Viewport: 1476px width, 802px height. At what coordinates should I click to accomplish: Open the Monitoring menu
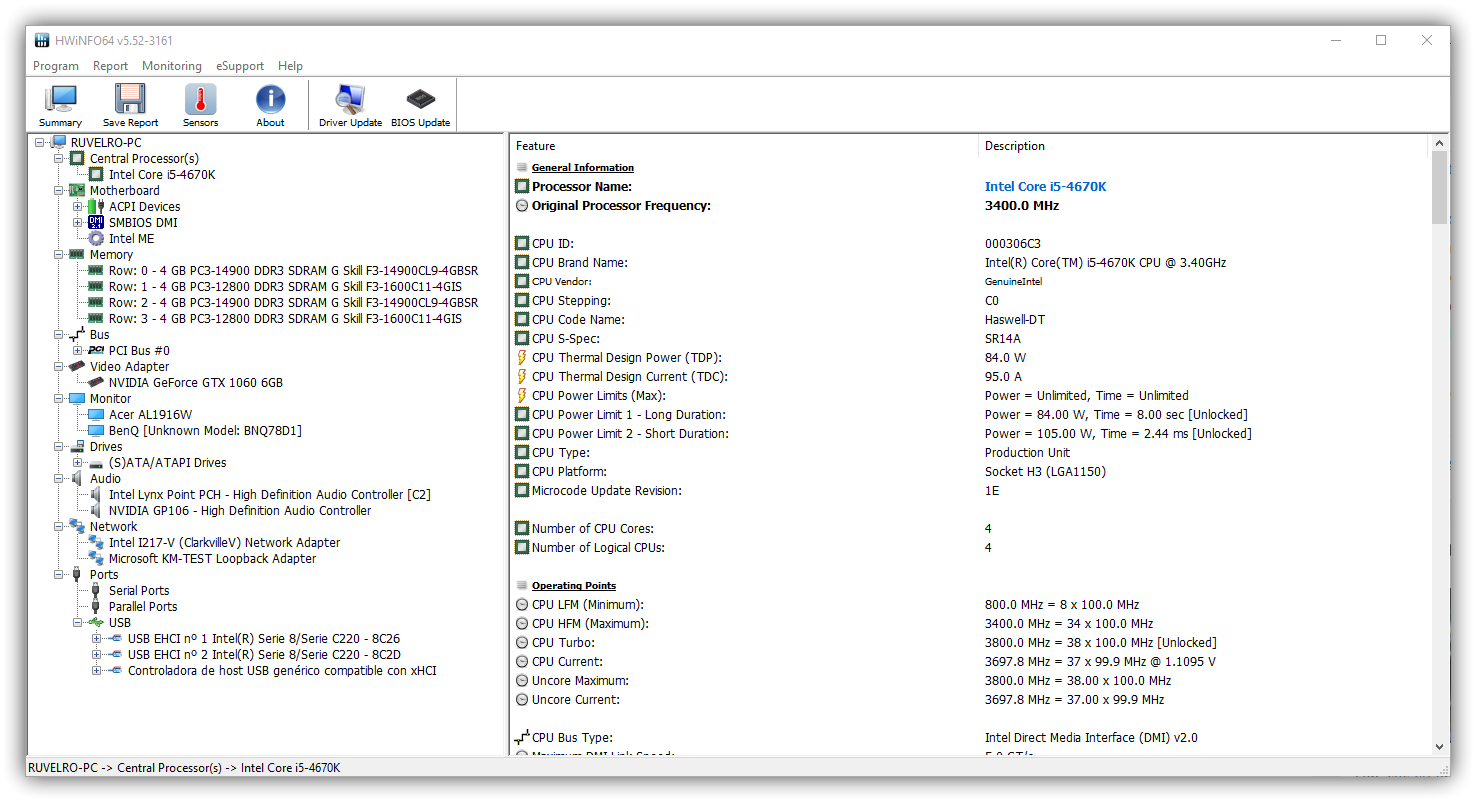[x=171, y=66]
